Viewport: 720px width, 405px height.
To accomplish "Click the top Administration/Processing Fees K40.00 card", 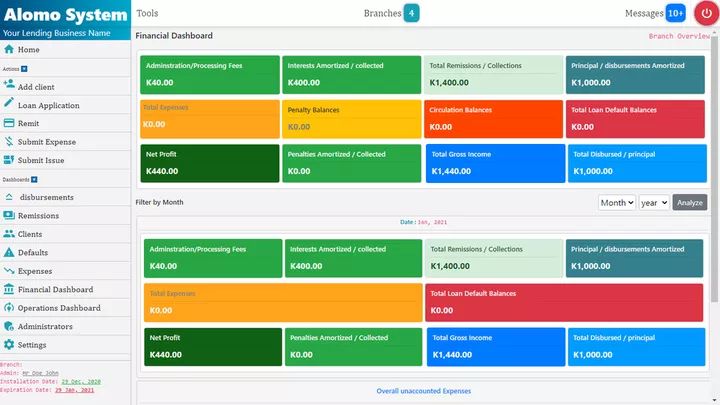I will (x=210, y=75).
